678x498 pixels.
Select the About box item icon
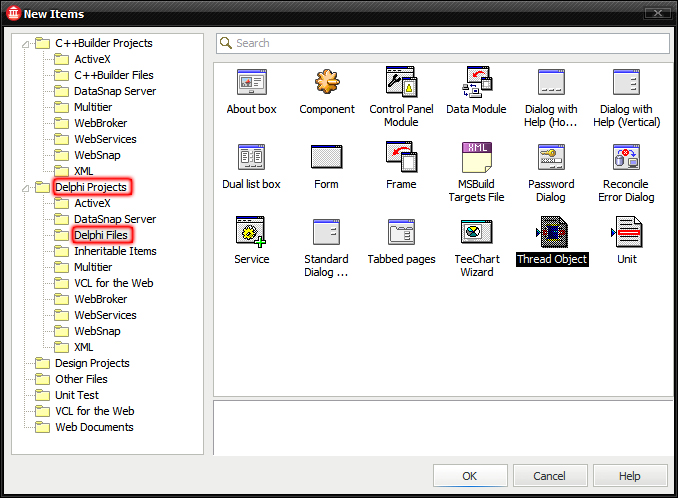252,82
